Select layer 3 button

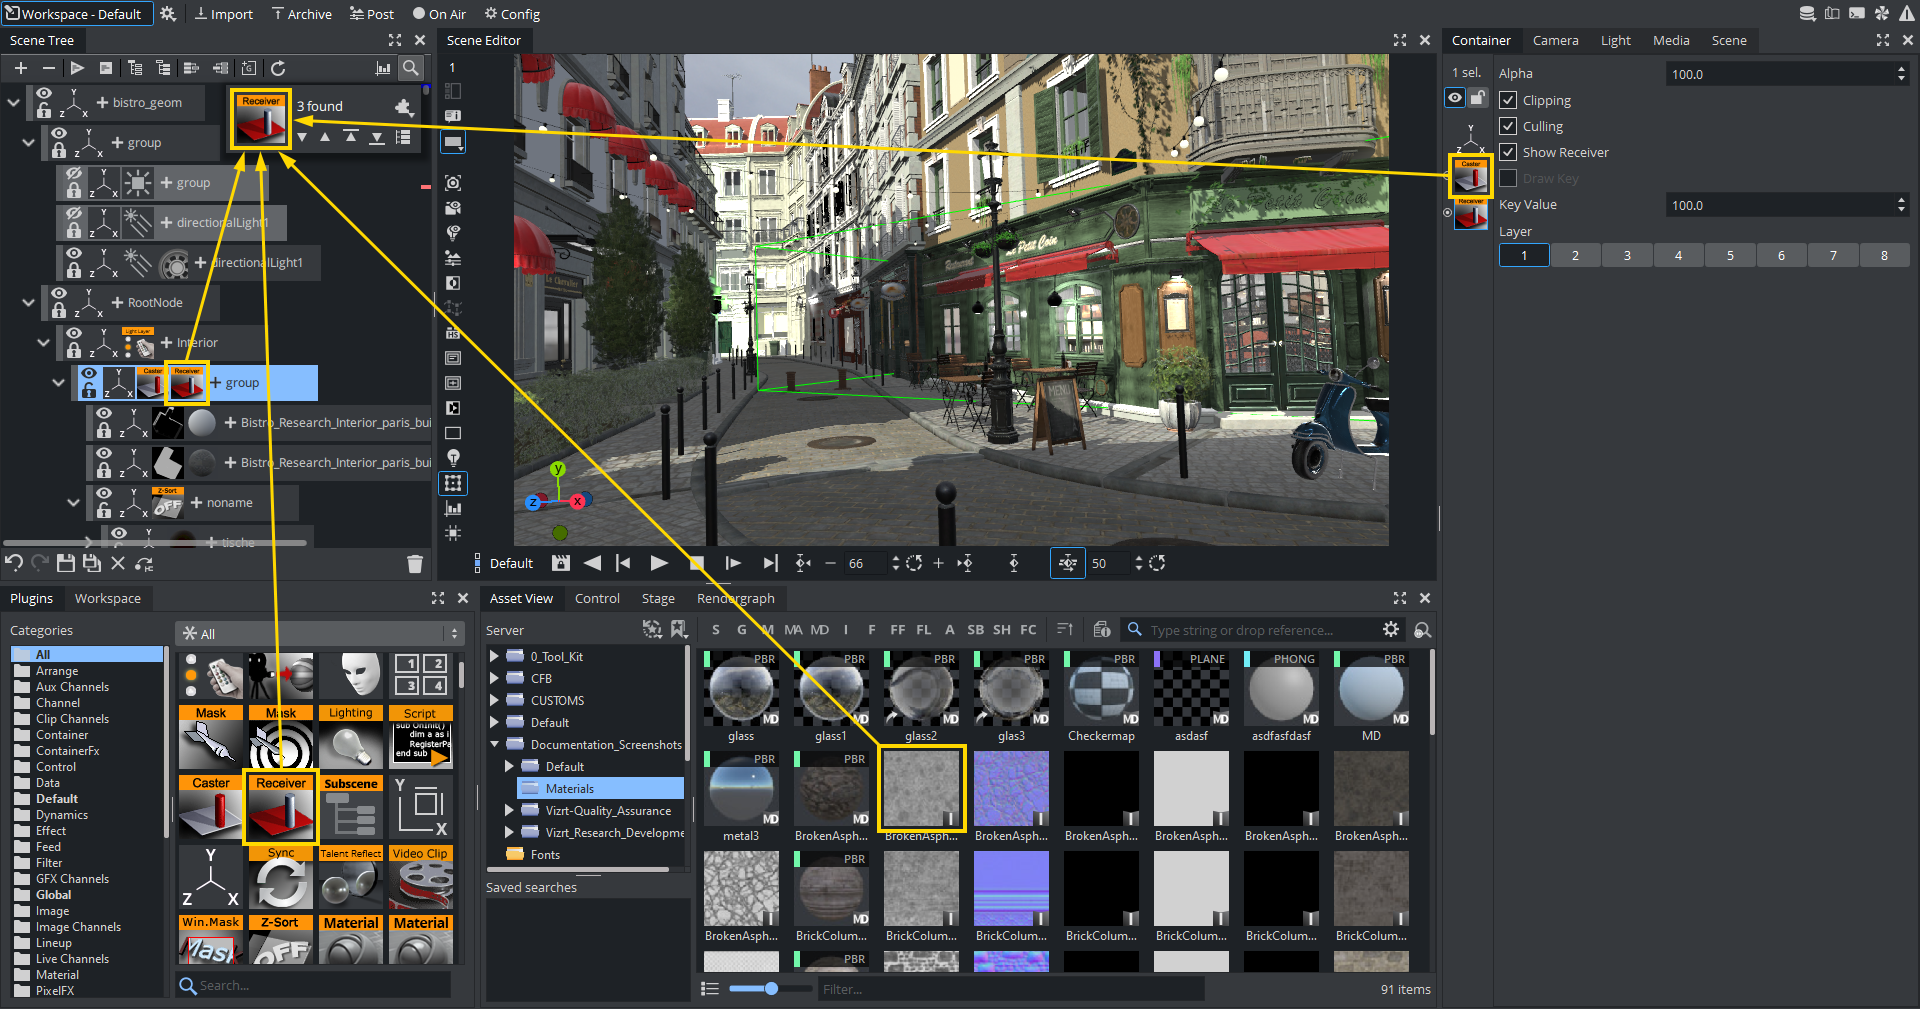[1626, 256]
